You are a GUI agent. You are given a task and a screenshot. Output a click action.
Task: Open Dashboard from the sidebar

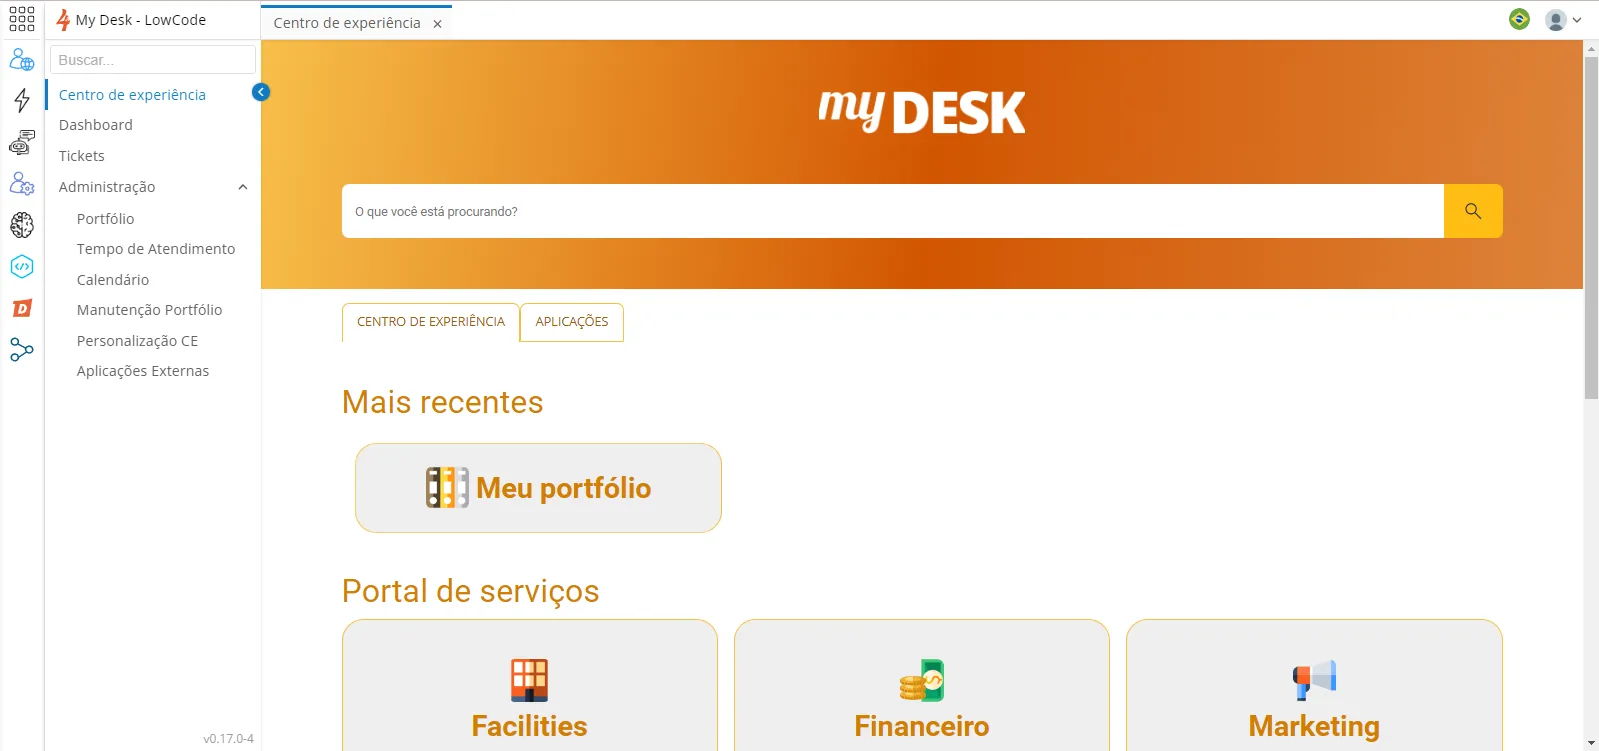[96, 125]
